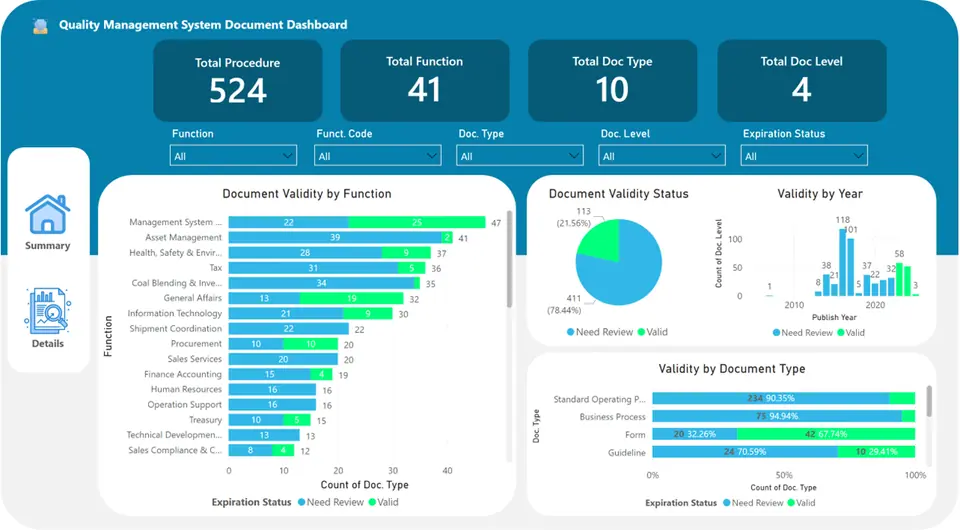960x530 pixels.
Task: Click the 'Coal Blending & Inve...' row label
Action: point(176,283)
